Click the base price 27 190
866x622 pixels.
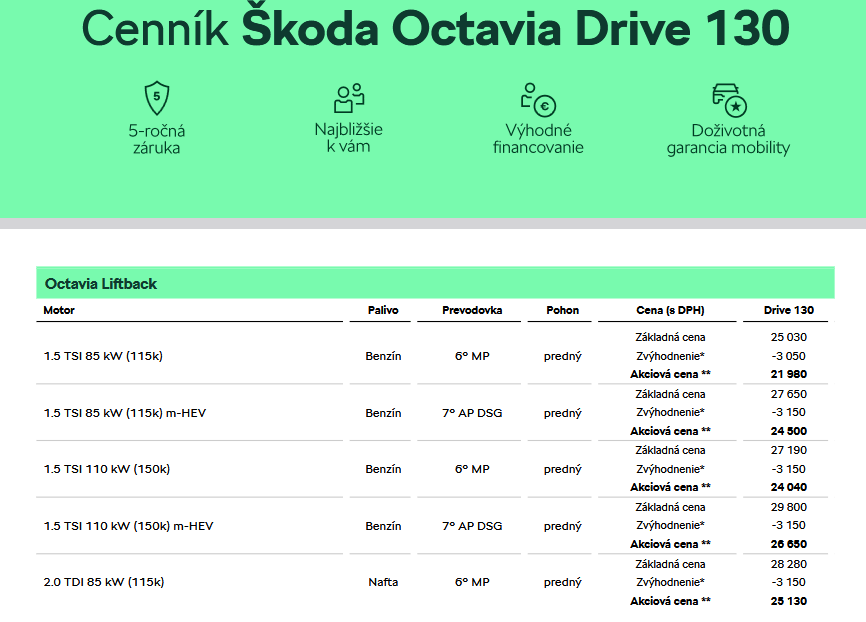(789, 450)
